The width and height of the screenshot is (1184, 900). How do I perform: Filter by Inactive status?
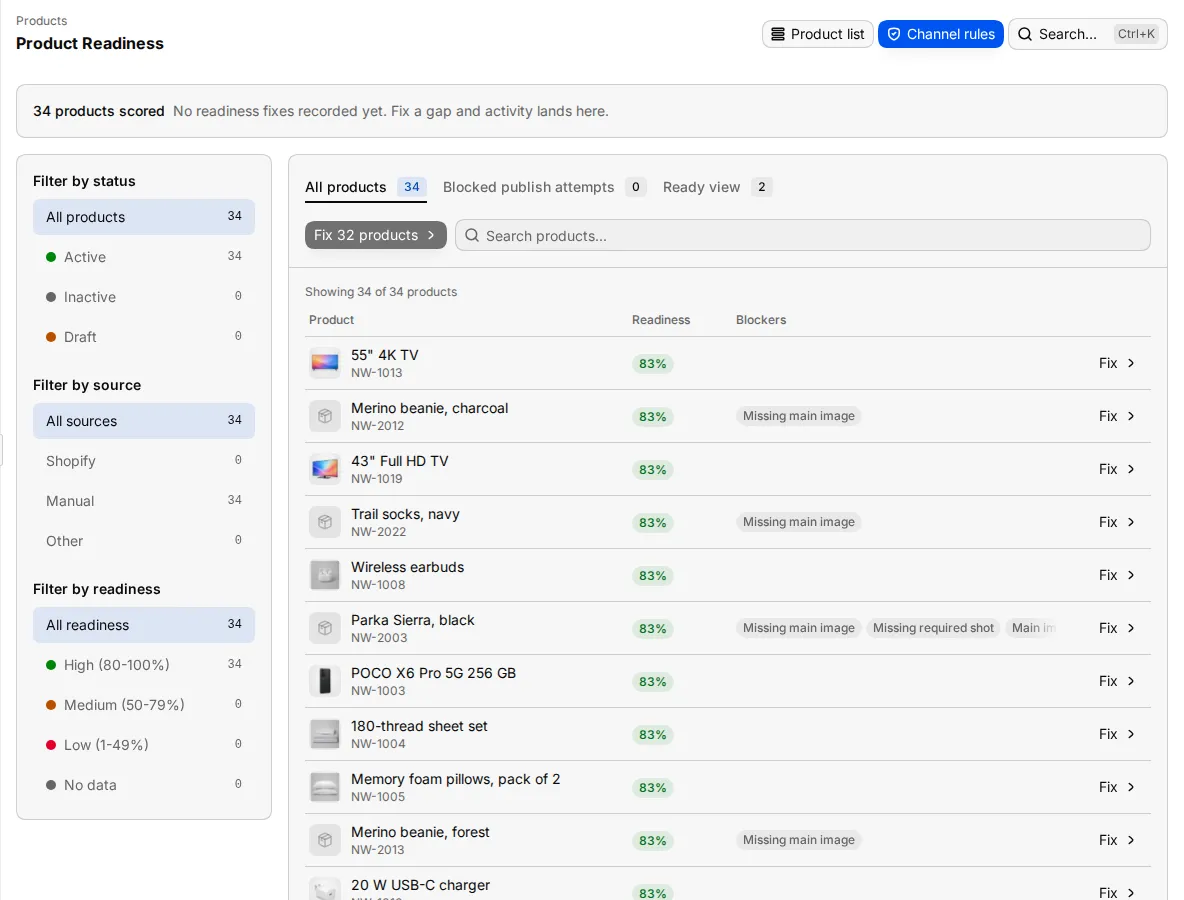(143, 297)
